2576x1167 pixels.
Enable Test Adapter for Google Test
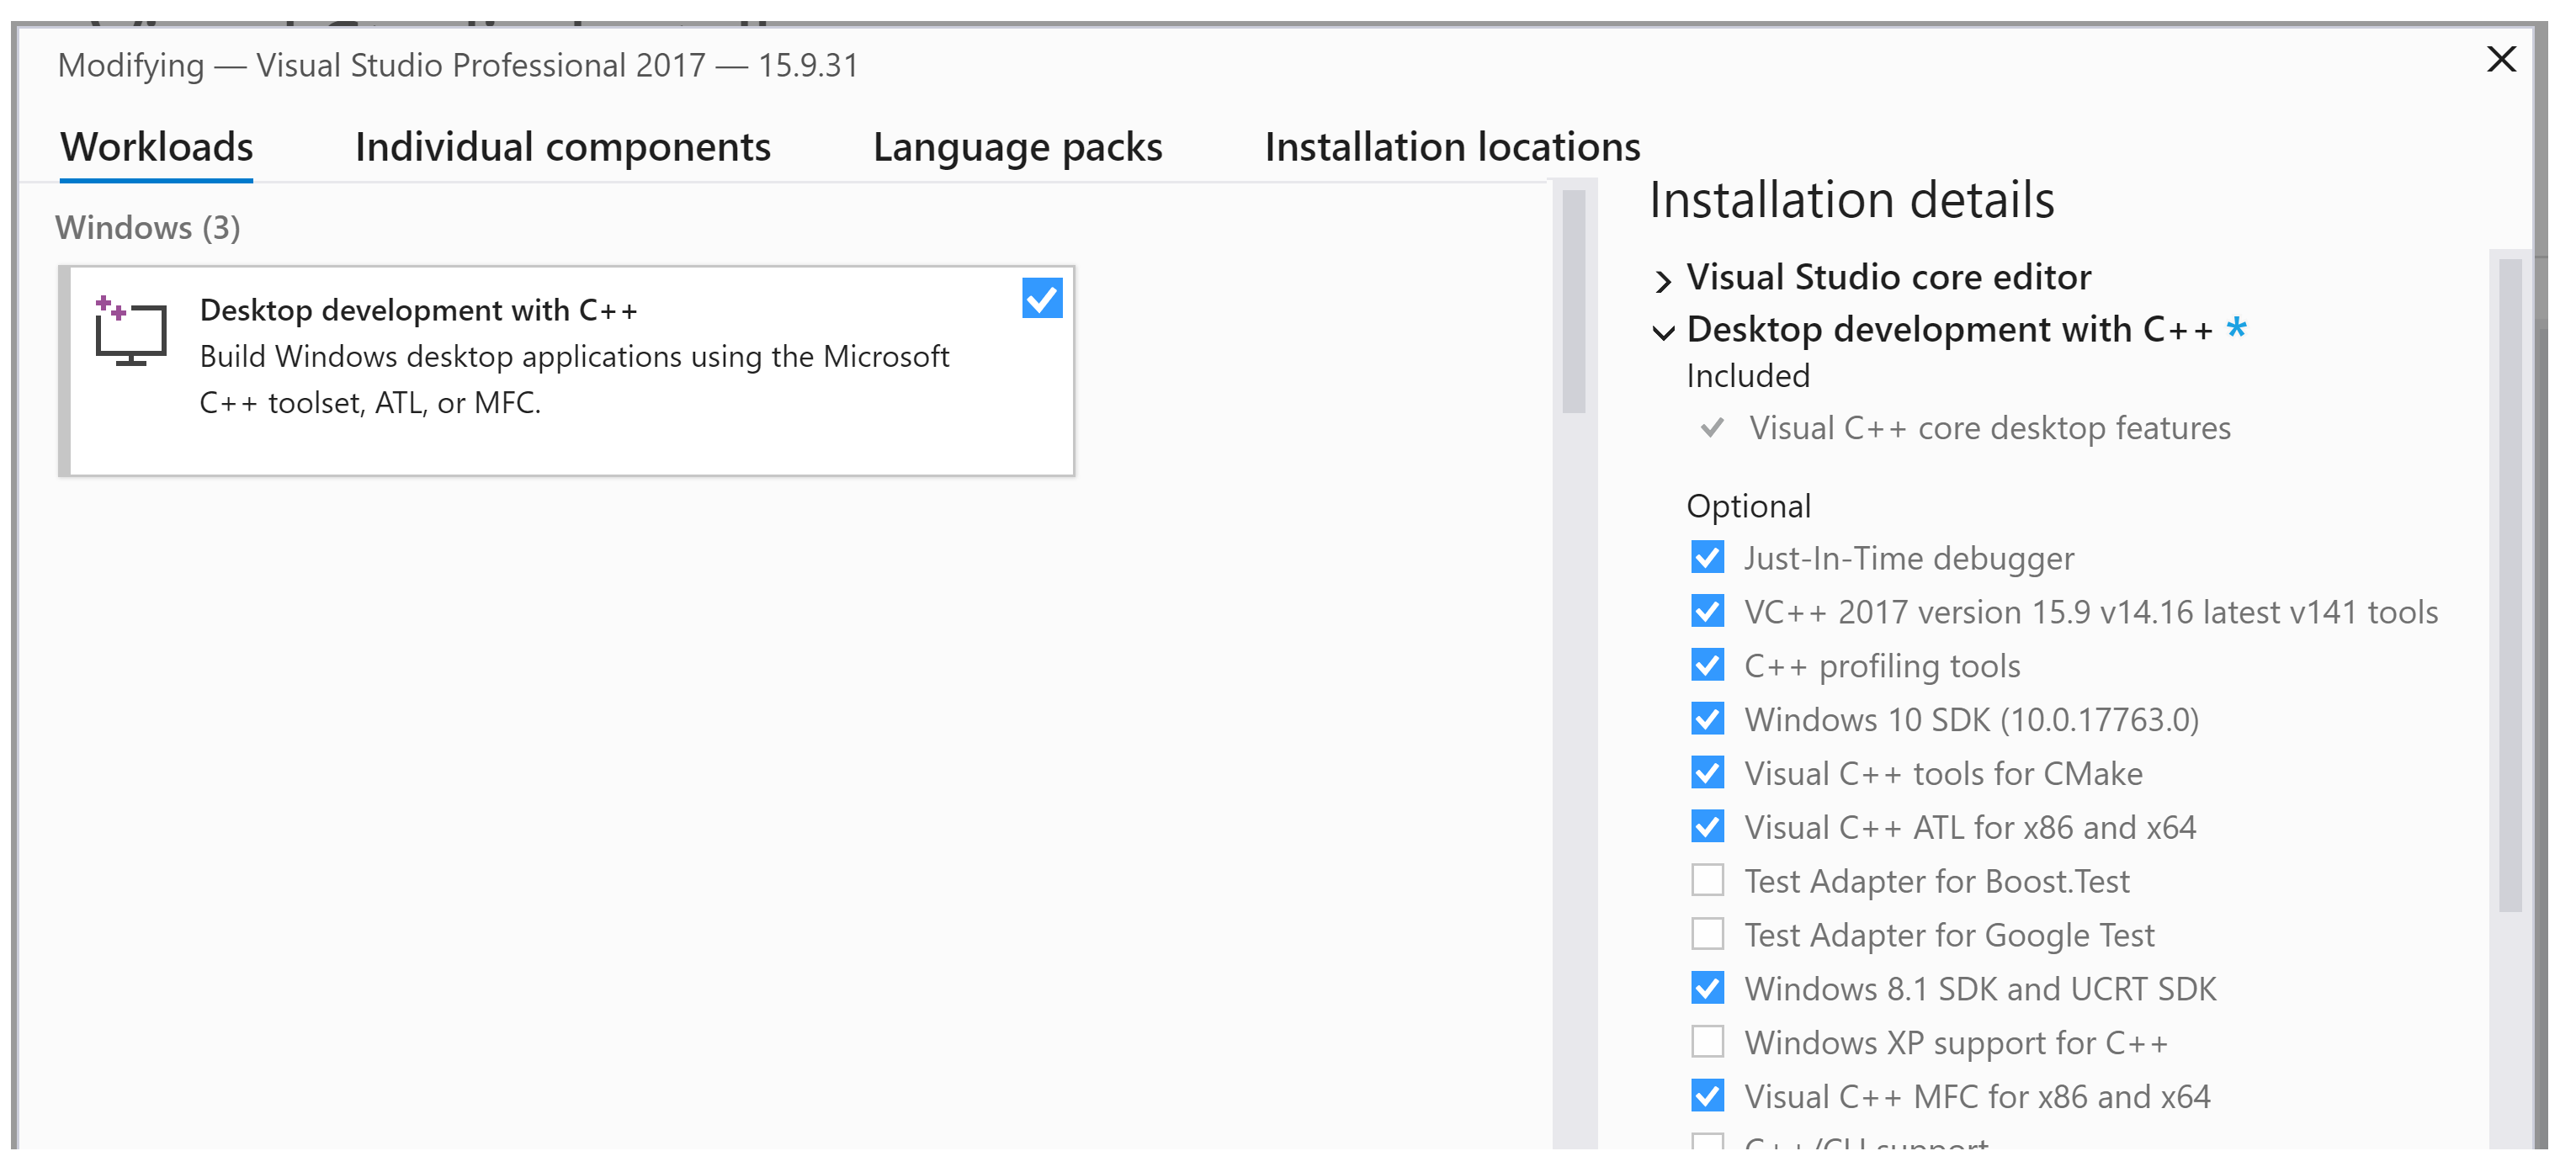tap(1707, 935)
